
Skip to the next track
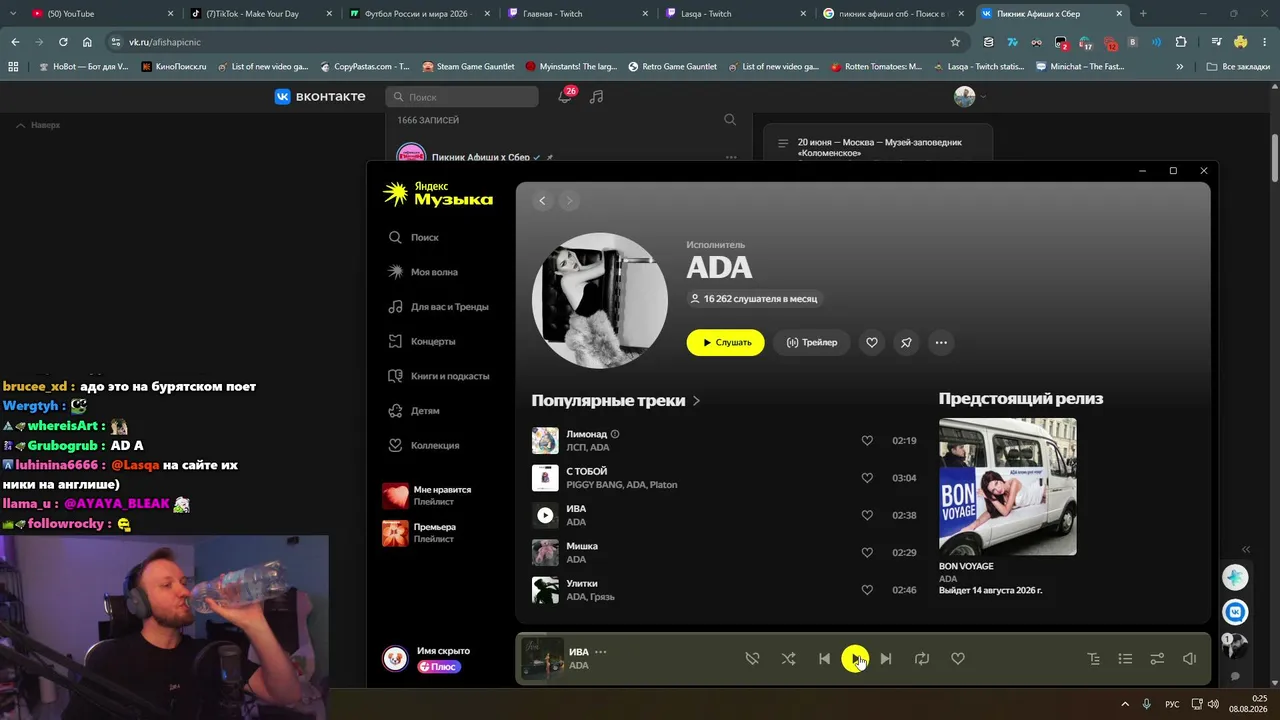(x=886, y=659)
